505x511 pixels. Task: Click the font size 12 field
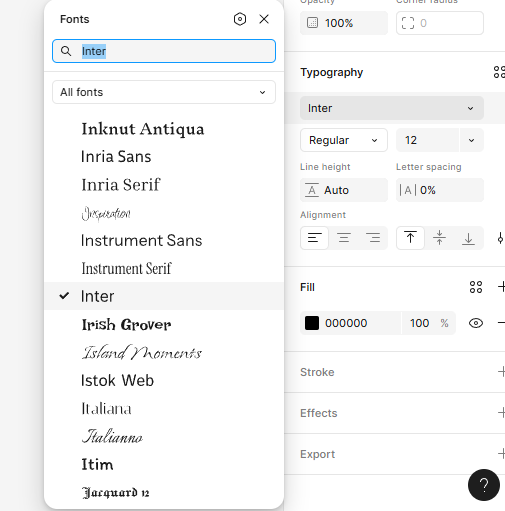[427, 140]
